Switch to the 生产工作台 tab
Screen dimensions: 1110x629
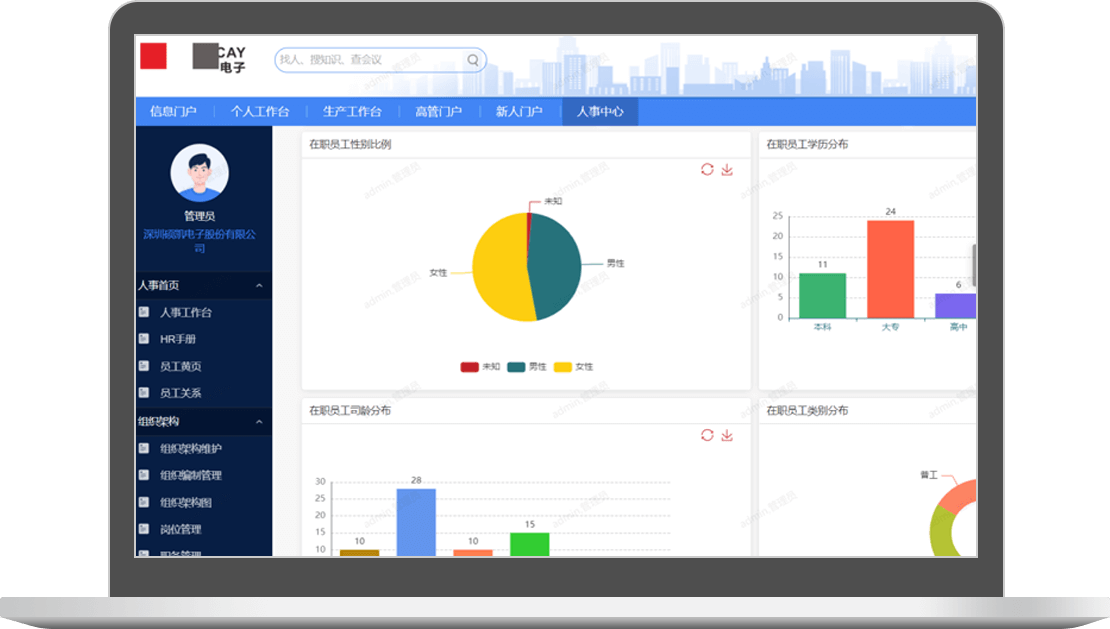tap(352, 112)
